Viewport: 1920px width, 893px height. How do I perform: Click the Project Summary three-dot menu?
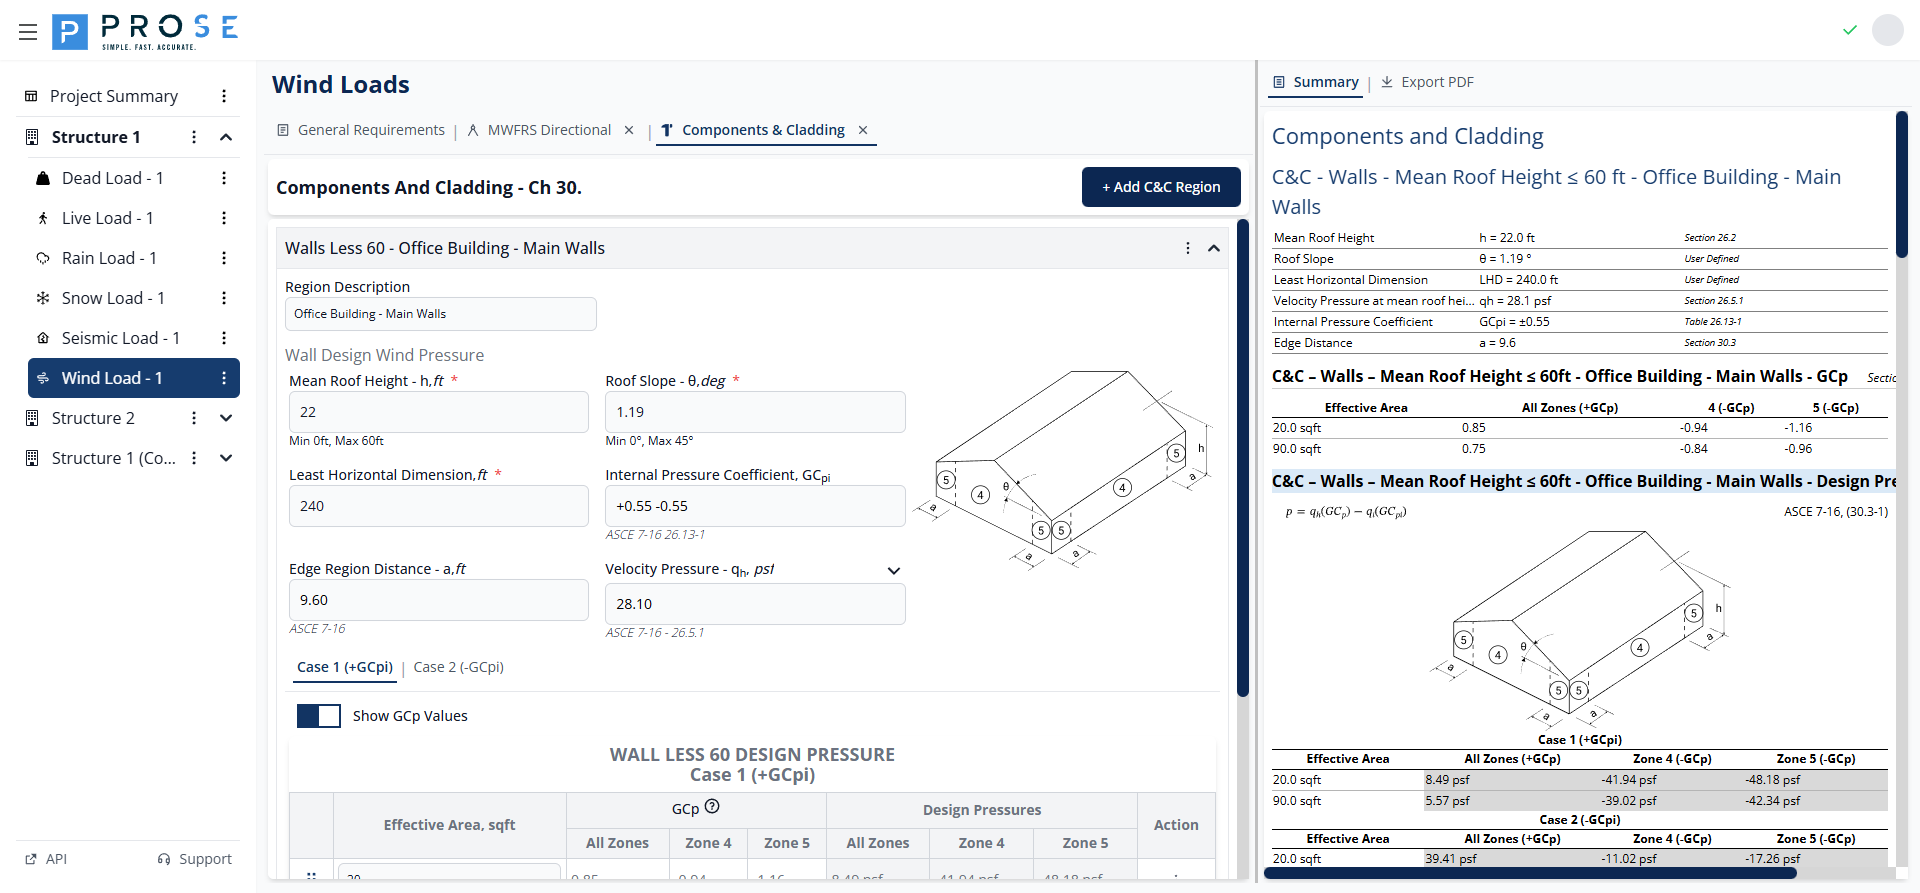[224, 96]
